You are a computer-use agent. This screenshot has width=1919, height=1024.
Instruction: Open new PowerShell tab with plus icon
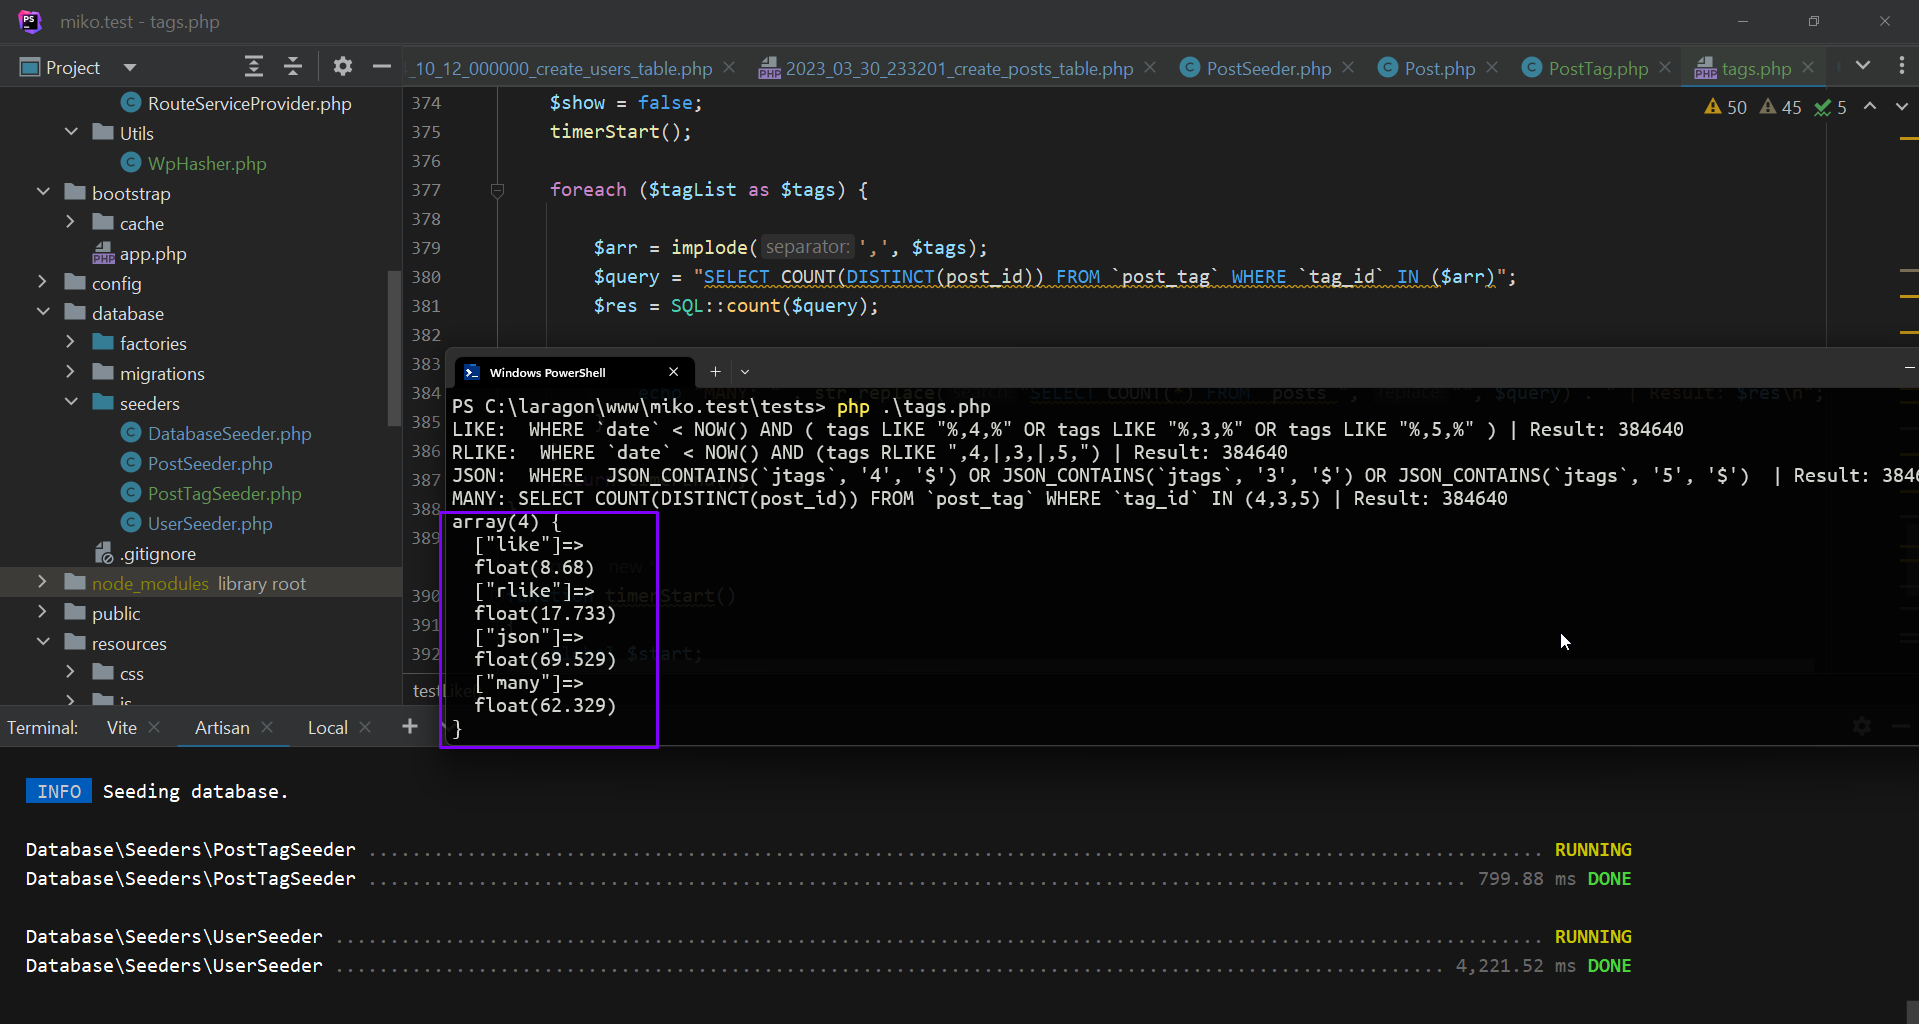(715, 372)
